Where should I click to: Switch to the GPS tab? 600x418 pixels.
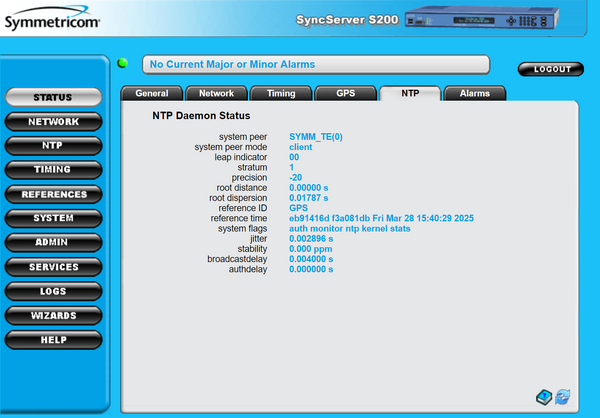tap(345, 93)
